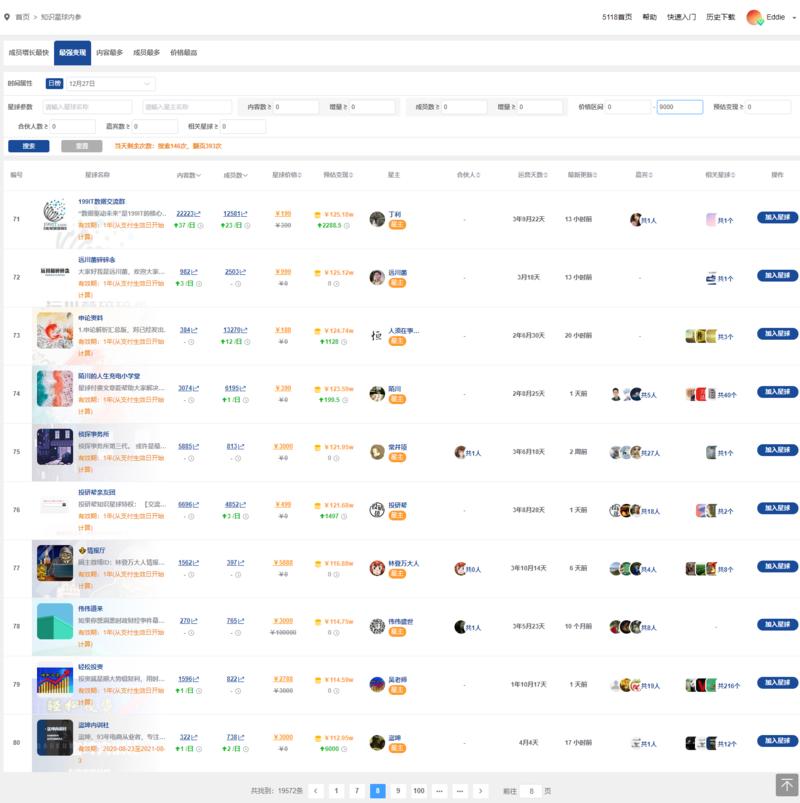Click the 请输入星球名称 input field
Image resolution: width=800 pixels, height=803 pixels.
click(x=86, y=107)
